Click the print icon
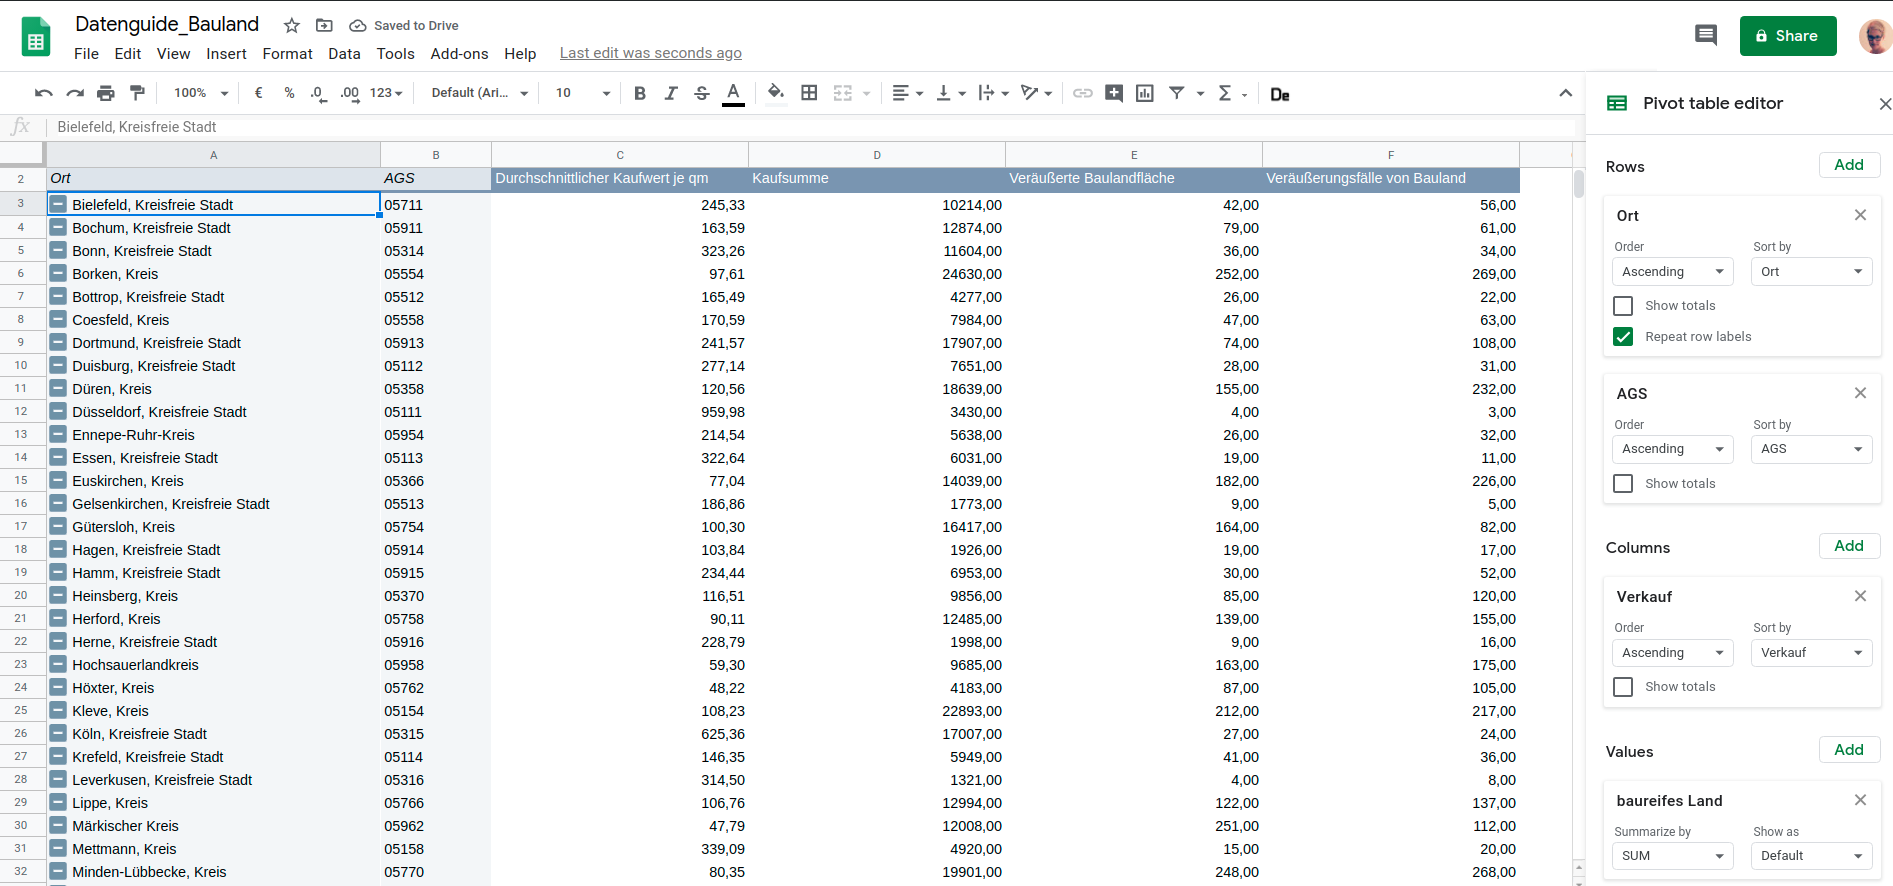This screenshot has height=886, width=1893. pos(106,93)
